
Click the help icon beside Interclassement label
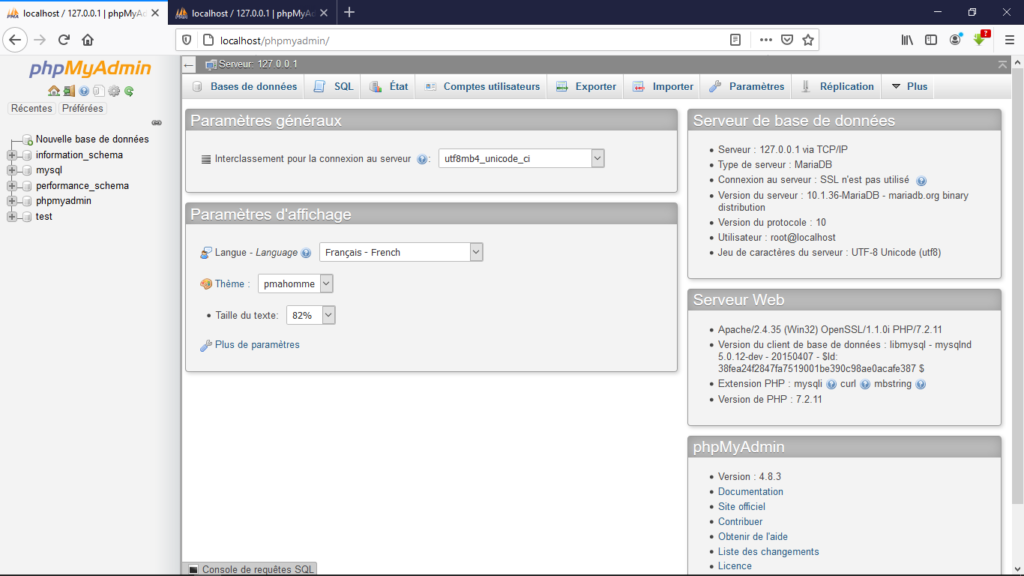(422, 159)
